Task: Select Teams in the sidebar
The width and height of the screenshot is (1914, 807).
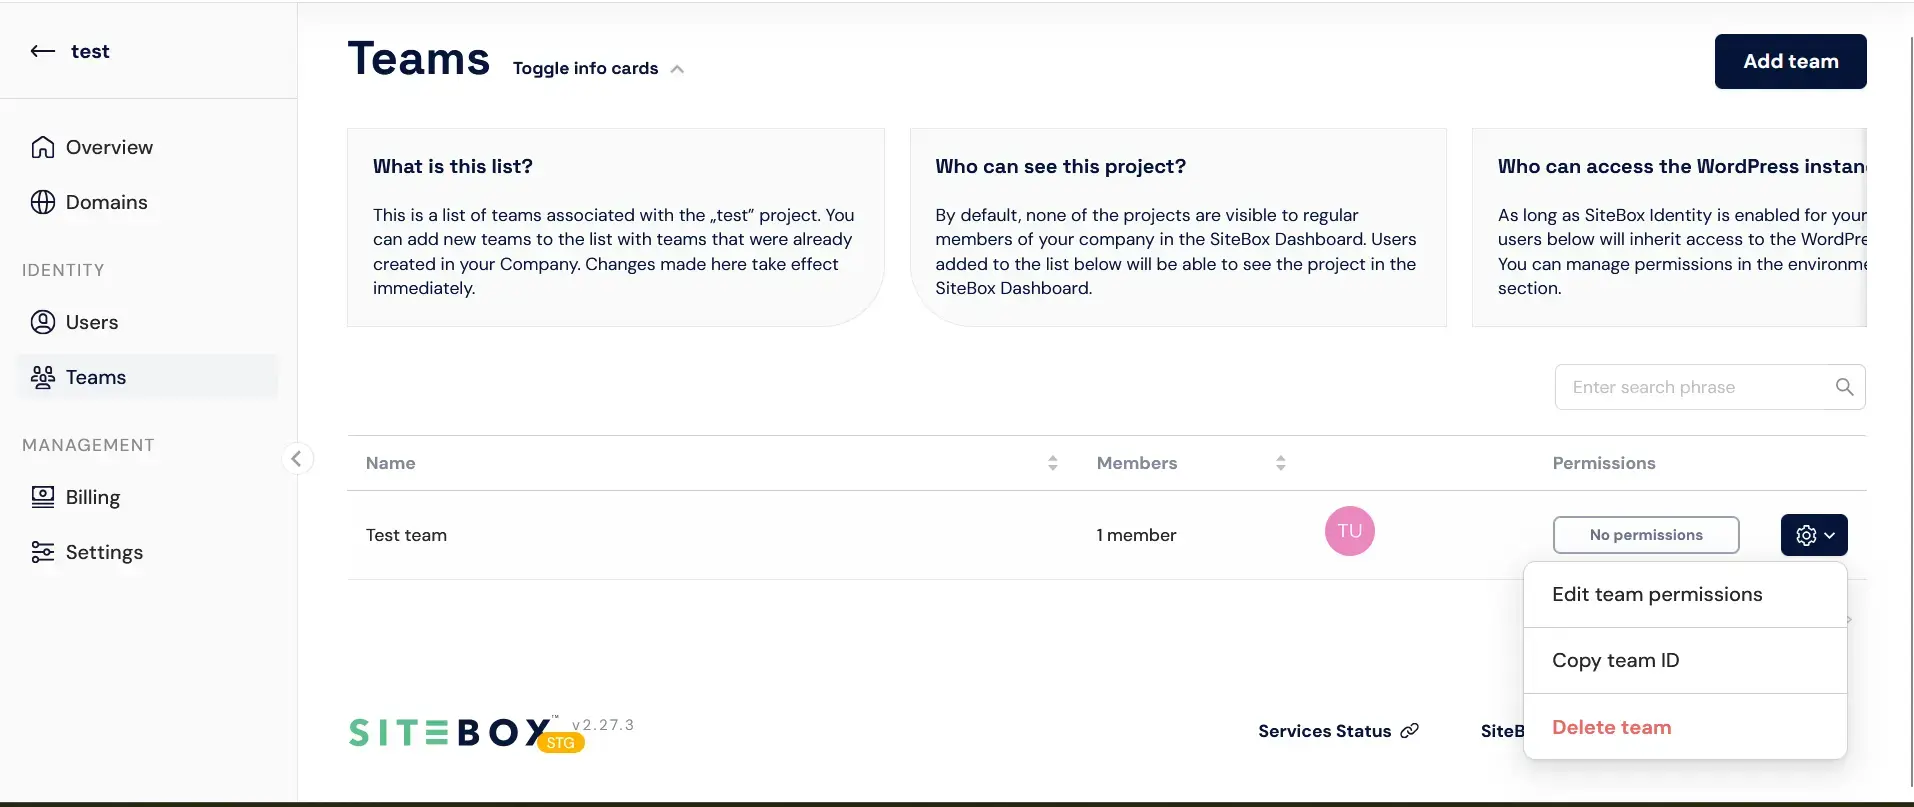Action: coord(148,377)
